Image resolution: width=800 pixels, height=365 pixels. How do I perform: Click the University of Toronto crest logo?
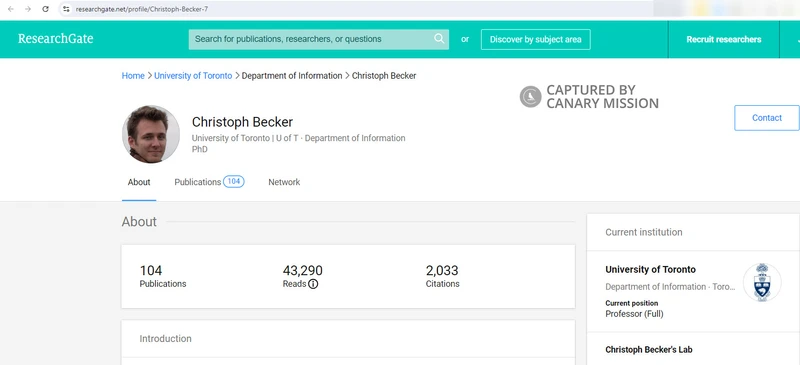point(762,282)
